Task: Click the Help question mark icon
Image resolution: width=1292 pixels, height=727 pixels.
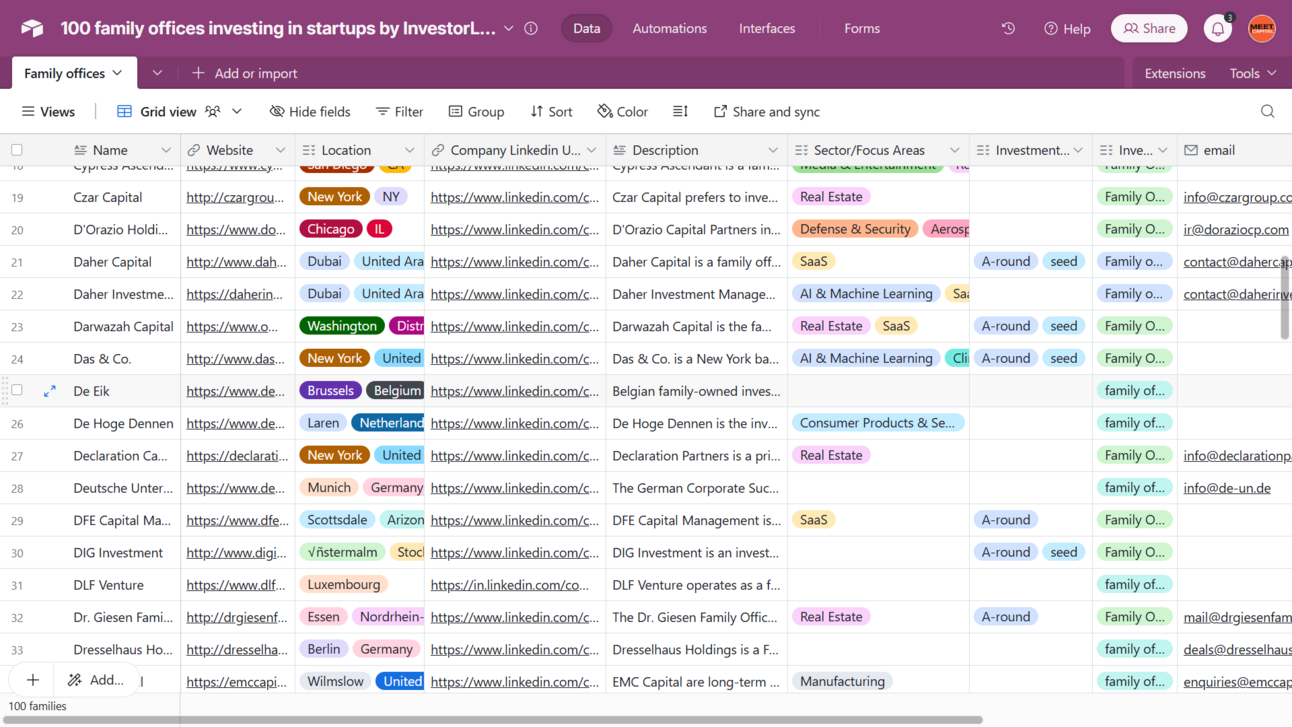Action: 1048,28
